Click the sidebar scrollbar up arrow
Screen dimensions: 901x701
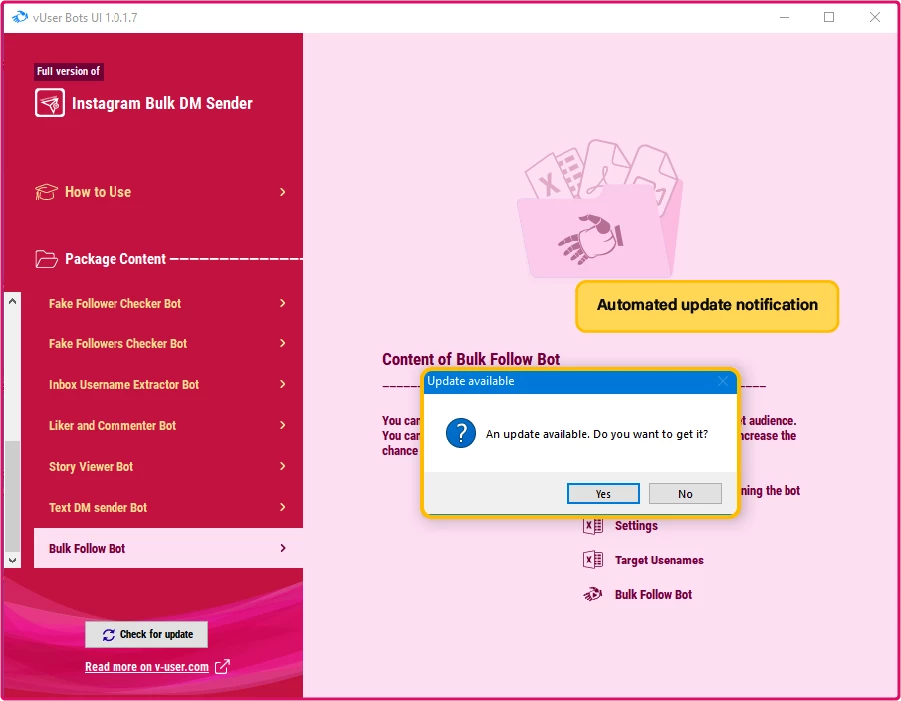[x=13, y=301]
